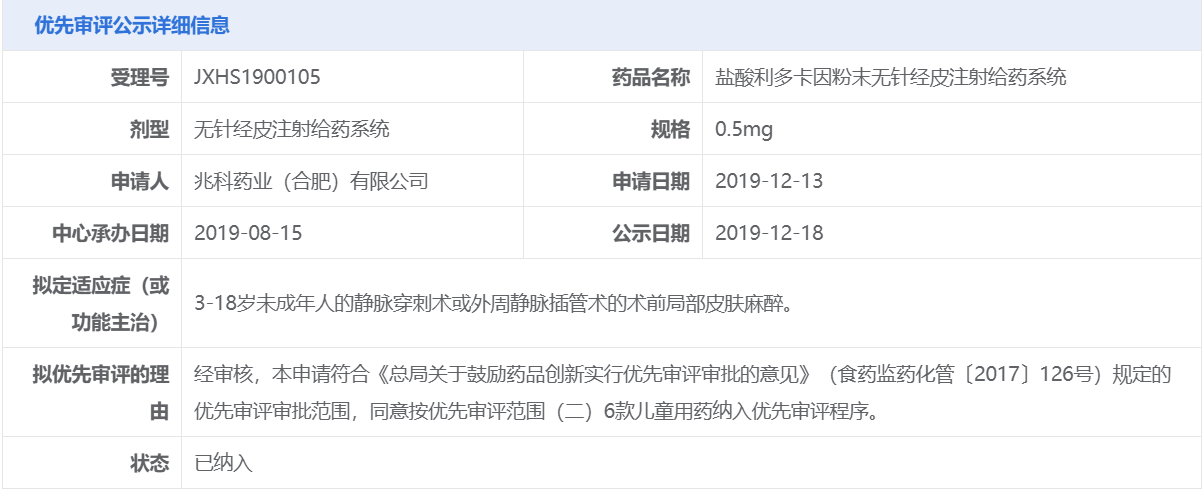The image size is (1203, 489).
Task: Click applicant 兆科药业（合肥）有限公司
Action: pos(311,181)
